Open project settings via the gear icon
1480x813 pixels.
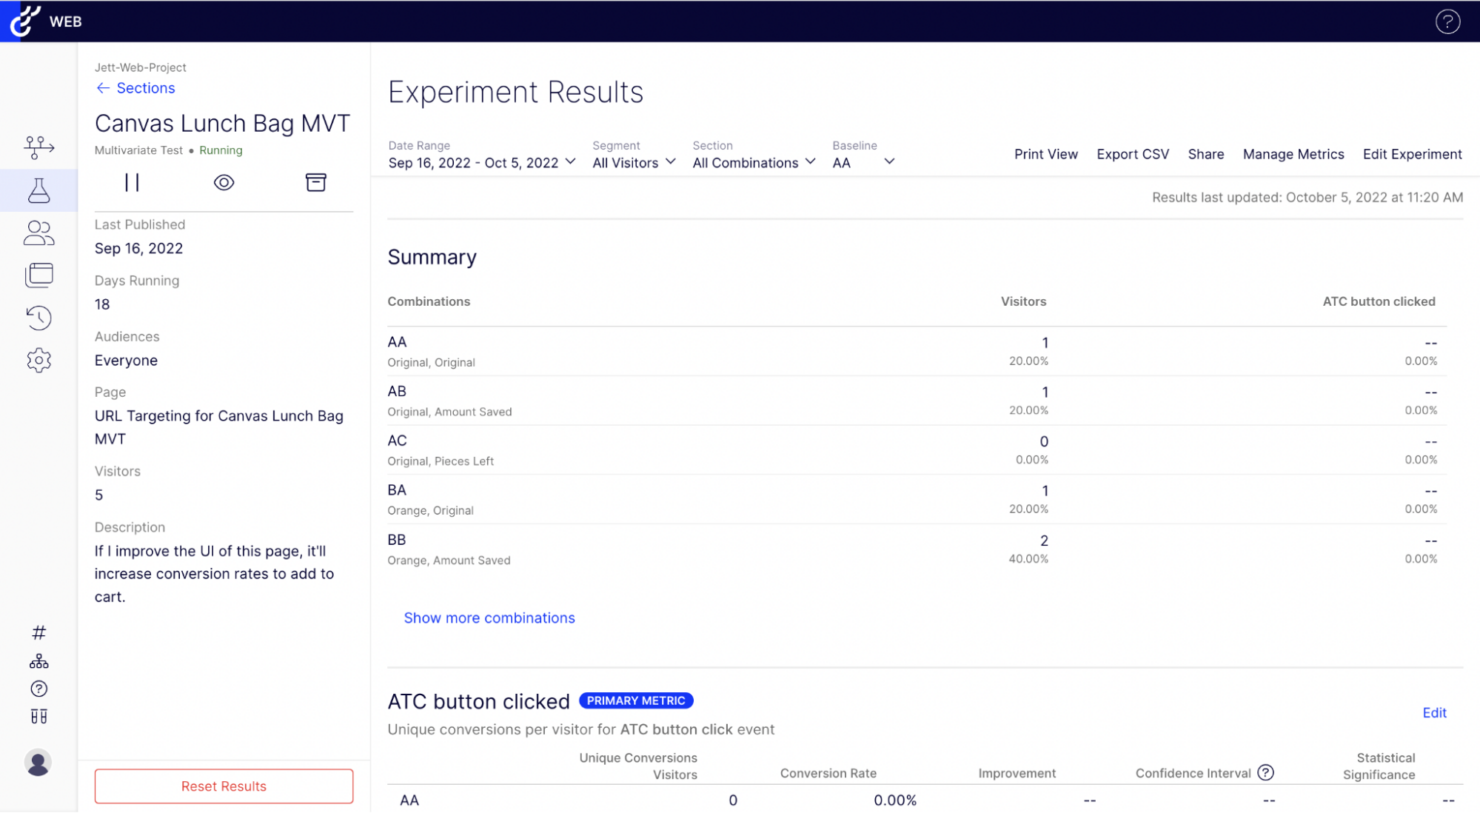(38, 360)
